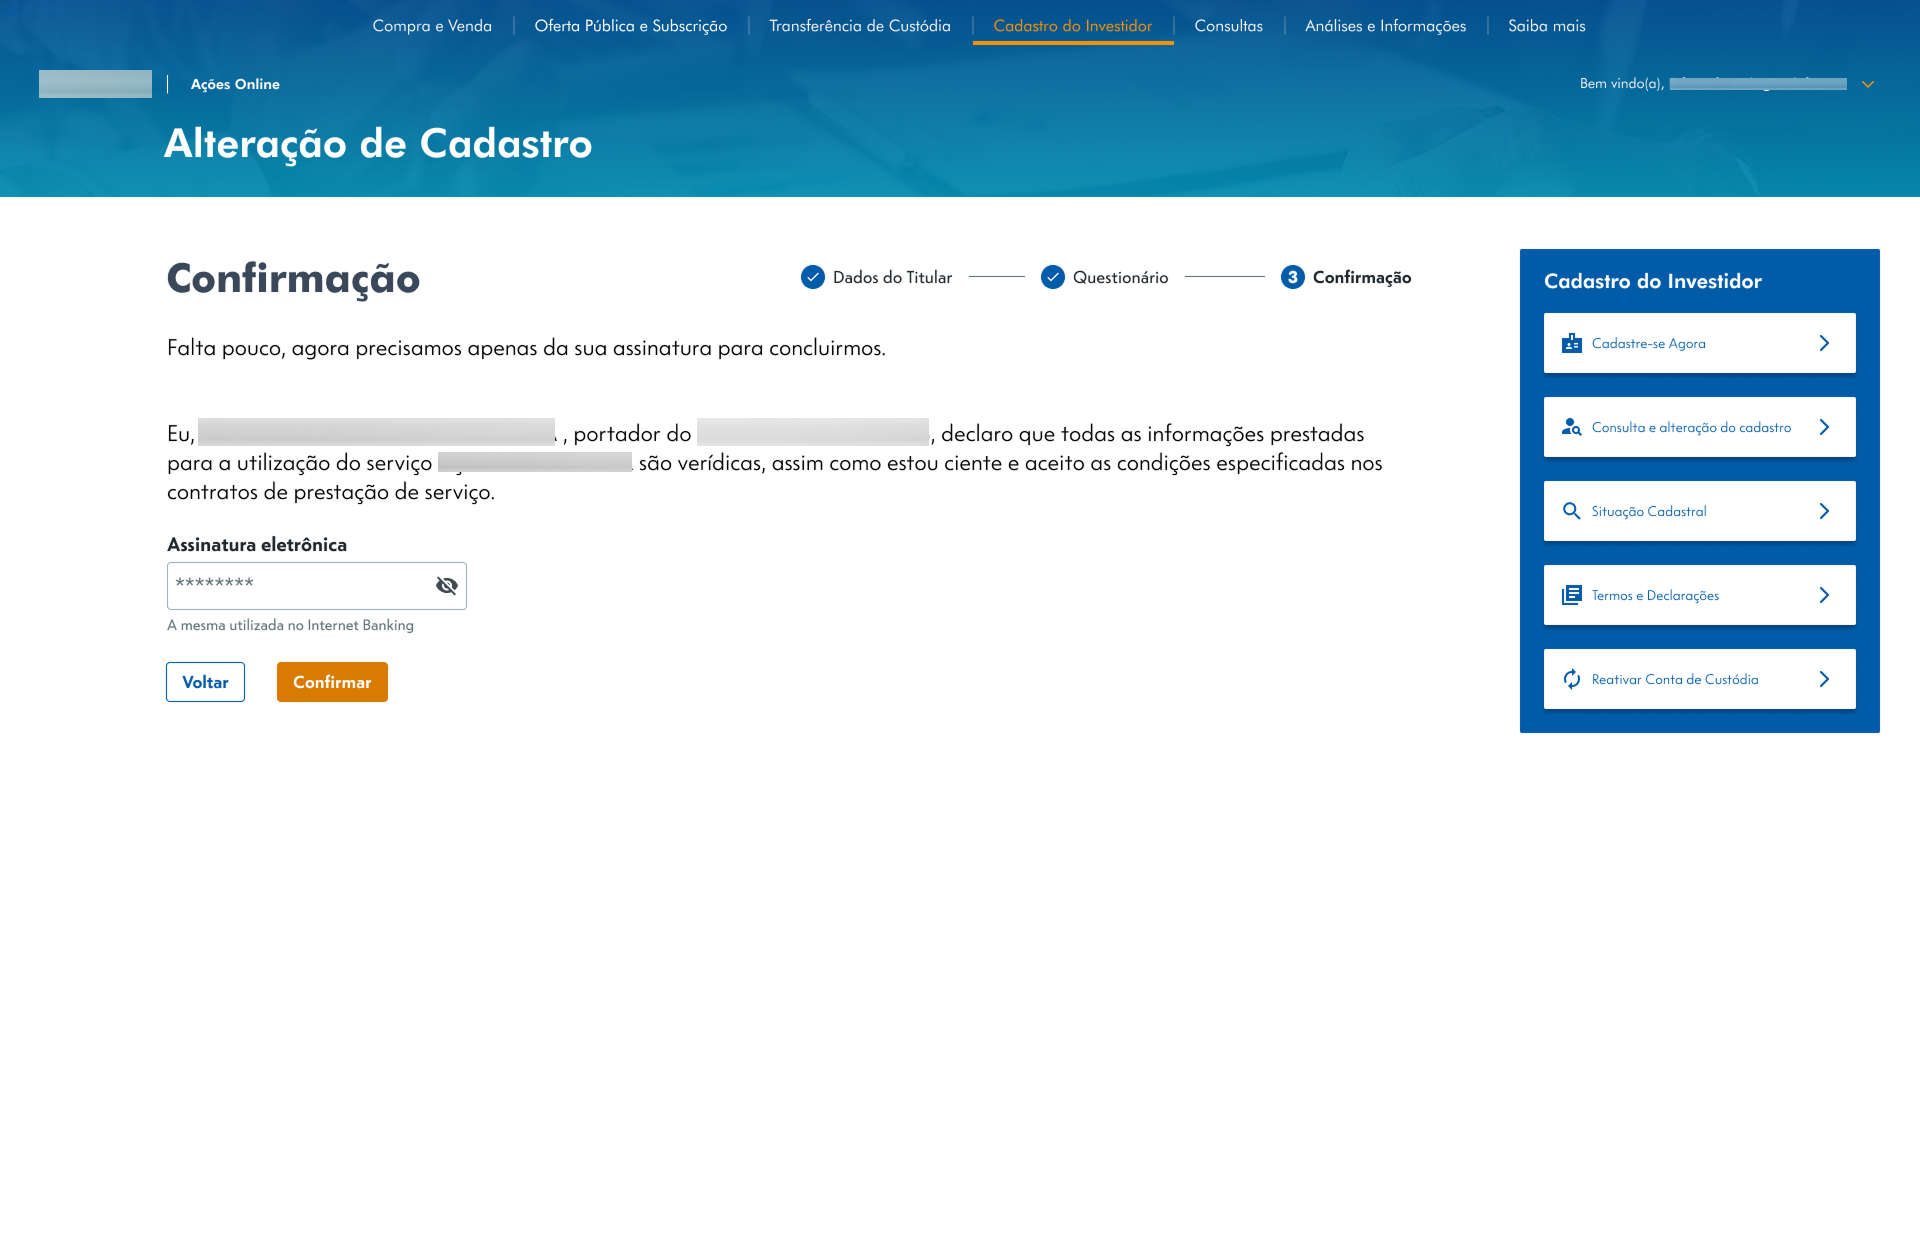Open Reativar Conta de Custódia chevron

1824,679
